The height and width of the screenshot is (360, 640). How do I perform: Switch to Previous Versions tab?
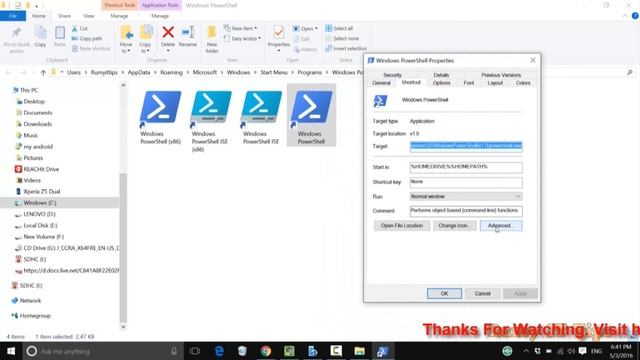coord(501,75)
